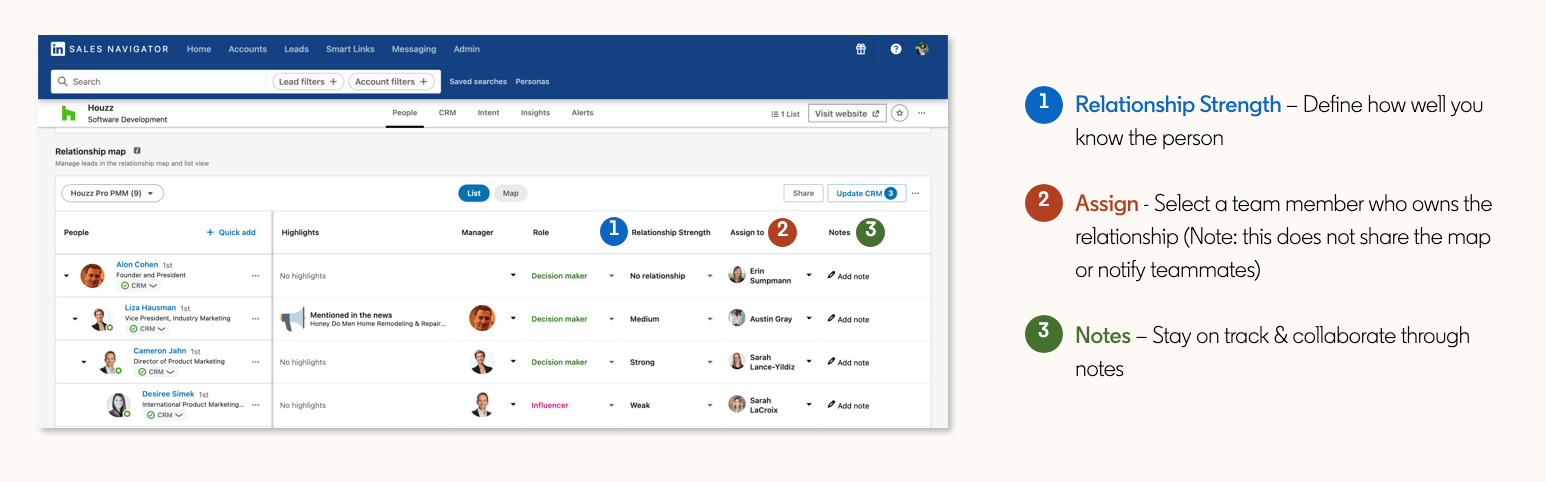This screenshot has width=1546, height=482.
Task: Click the LinkedIn Sales Navigator logo
Action: pos(110,49)
